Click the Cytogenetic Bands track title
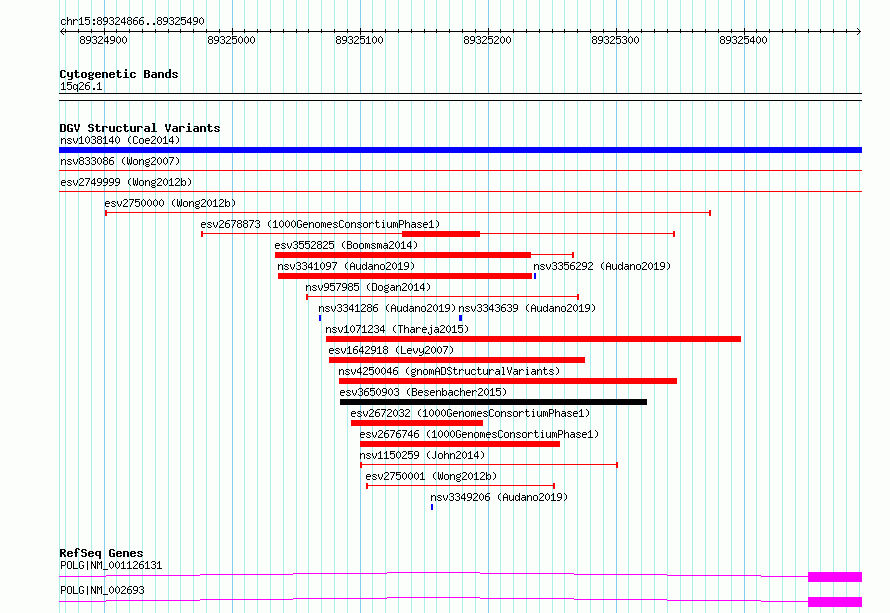The width and height of the screenshot is (890, 613). [119, 74]
